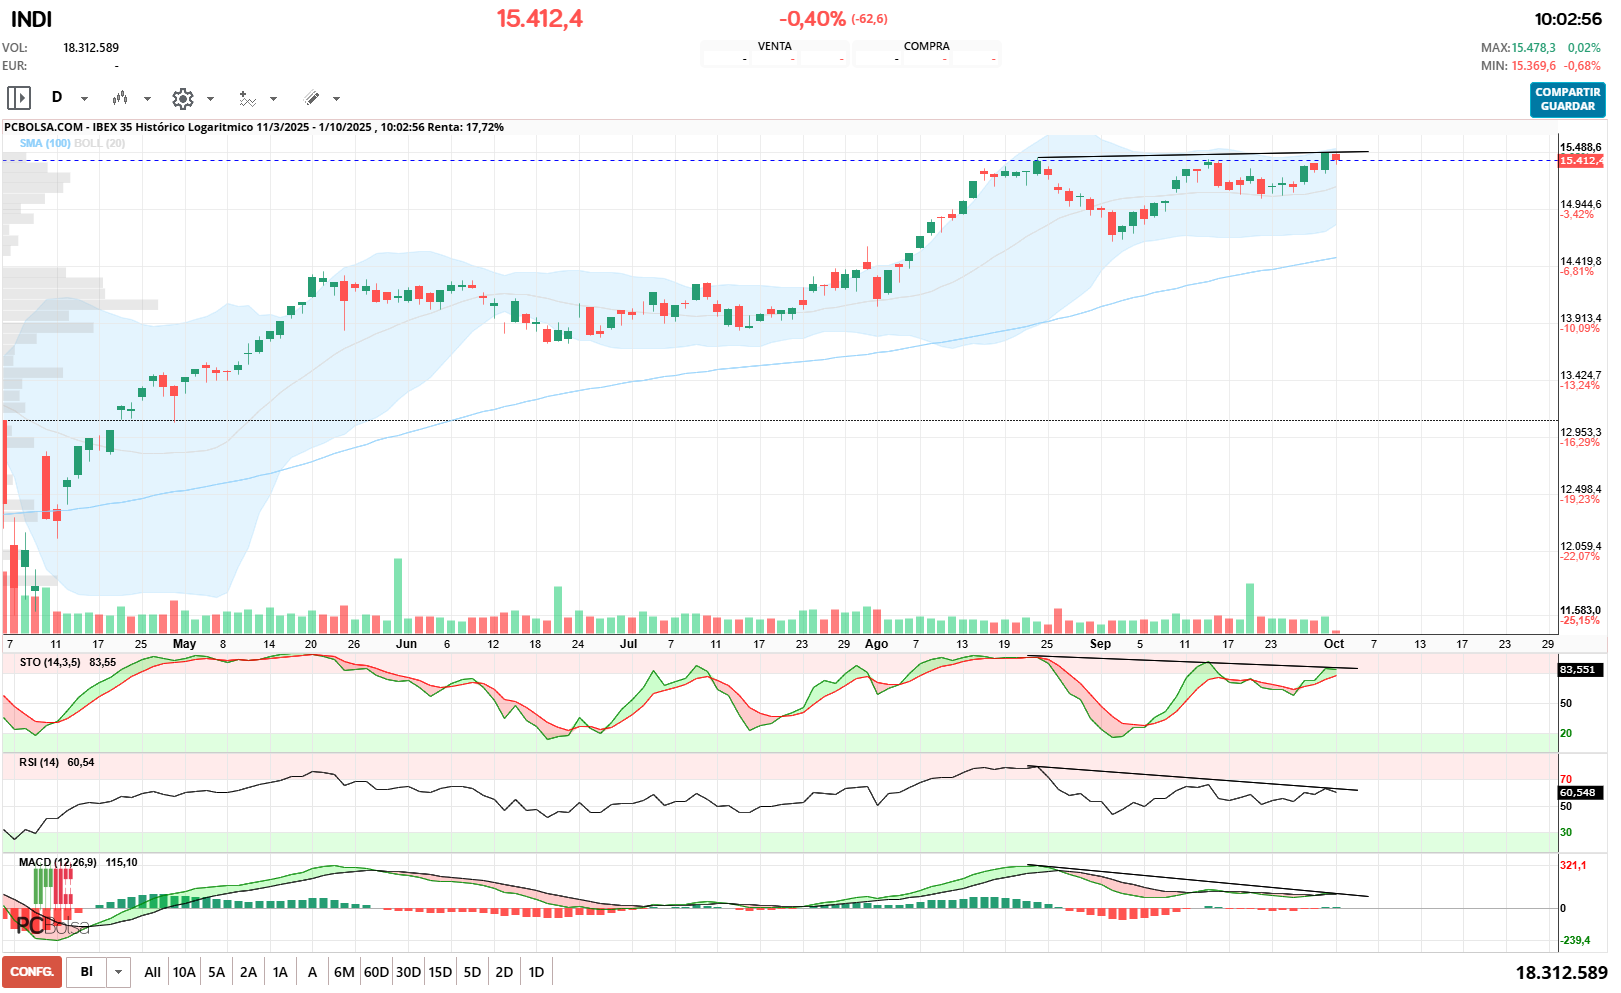Open the chart settings gear icon
The height and width of the screenshot is (993, 1621).
[182, 98]
